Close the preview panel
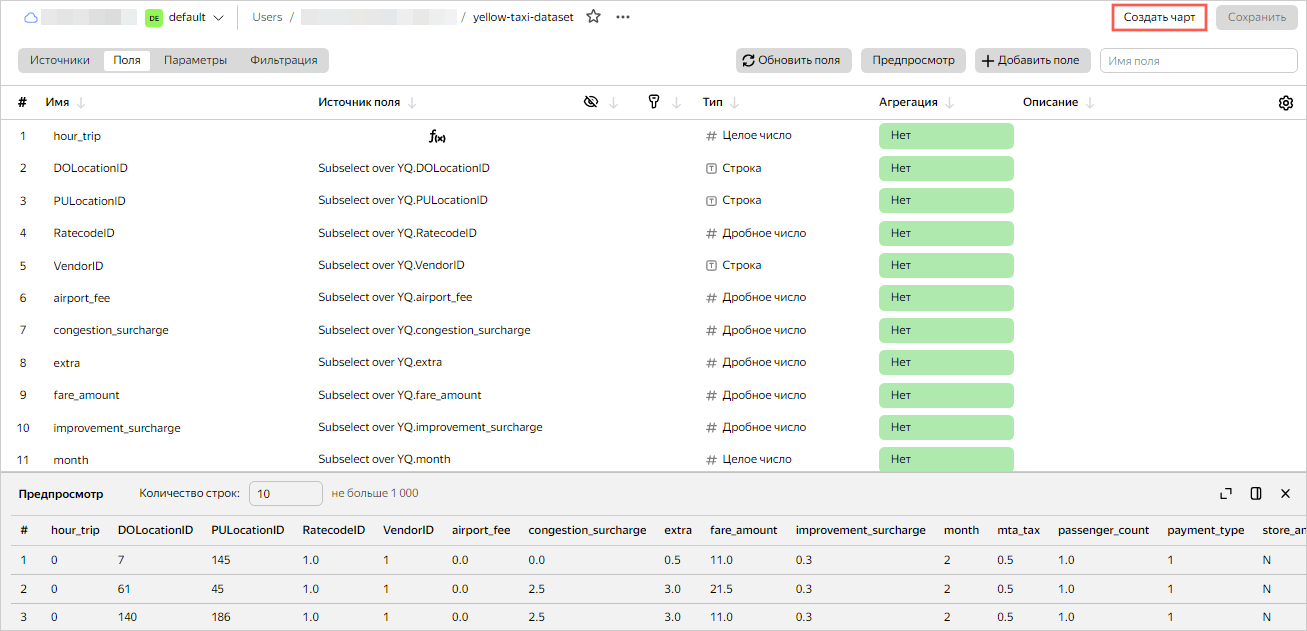 click(x=1286, y=493)
